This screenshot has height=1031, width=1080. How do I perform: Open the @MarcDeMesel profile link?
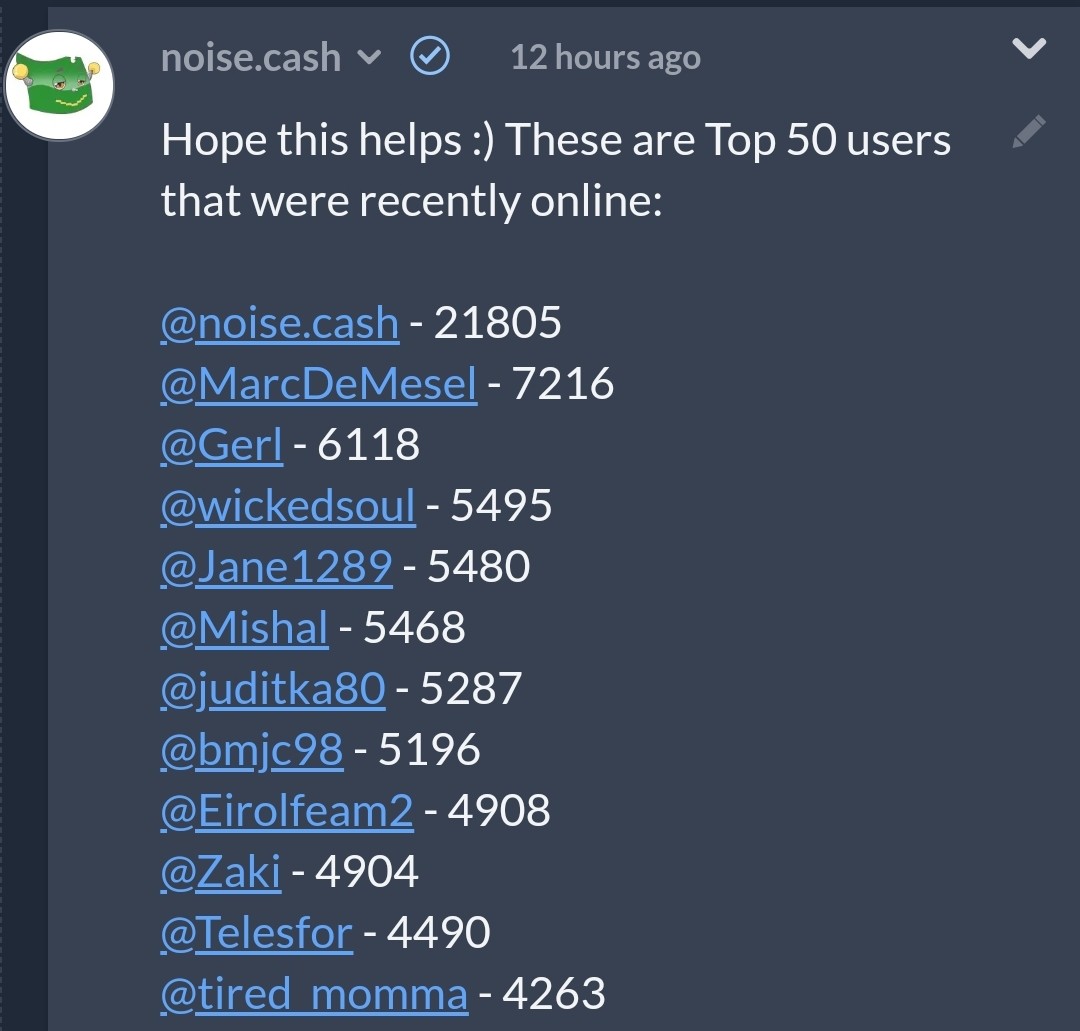pos(319,384)
